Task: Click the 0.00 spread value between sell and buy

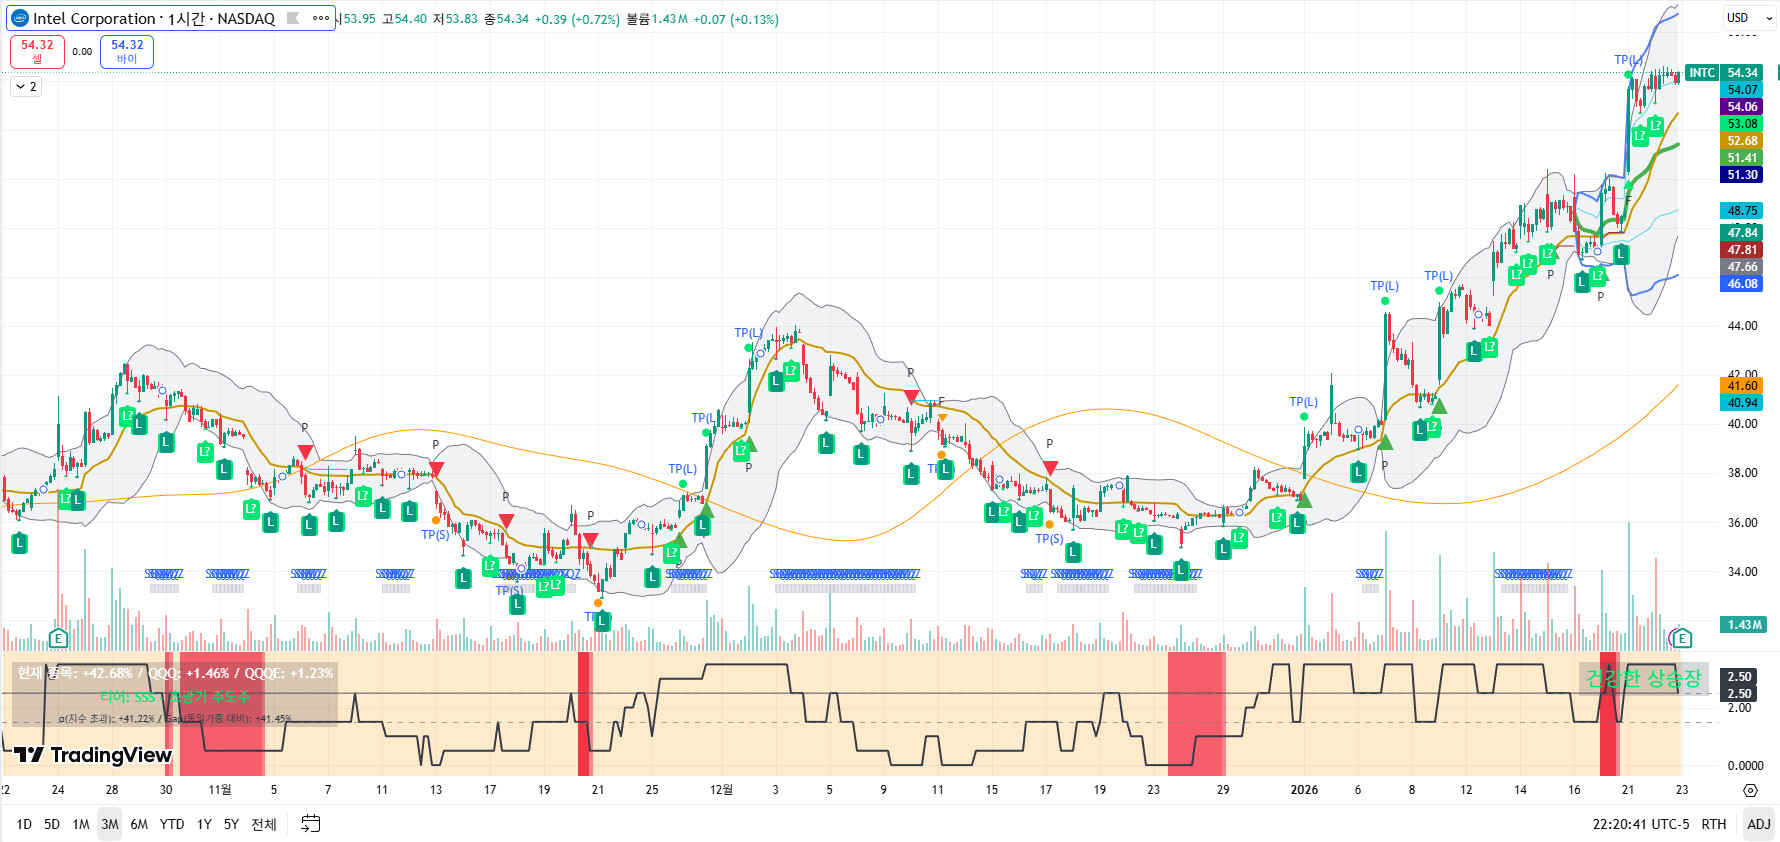Action: 82,52
